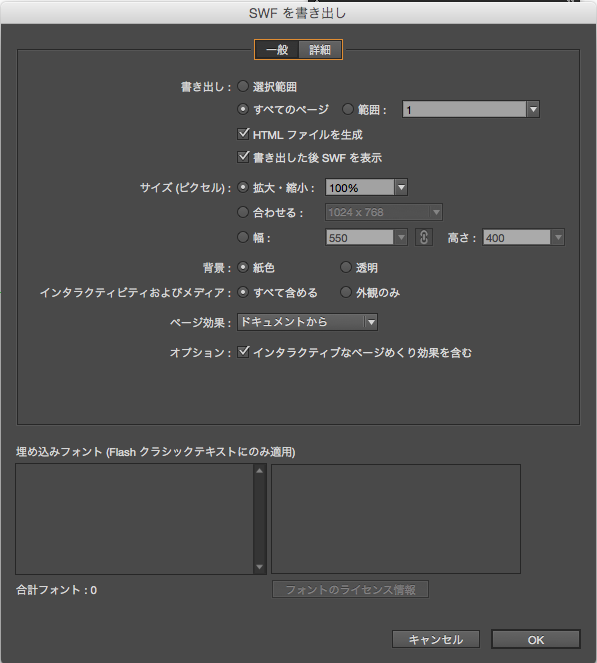Select 透明 background radio button
The height and width of the screenshot is (663, 597).
tap(346, 267)
